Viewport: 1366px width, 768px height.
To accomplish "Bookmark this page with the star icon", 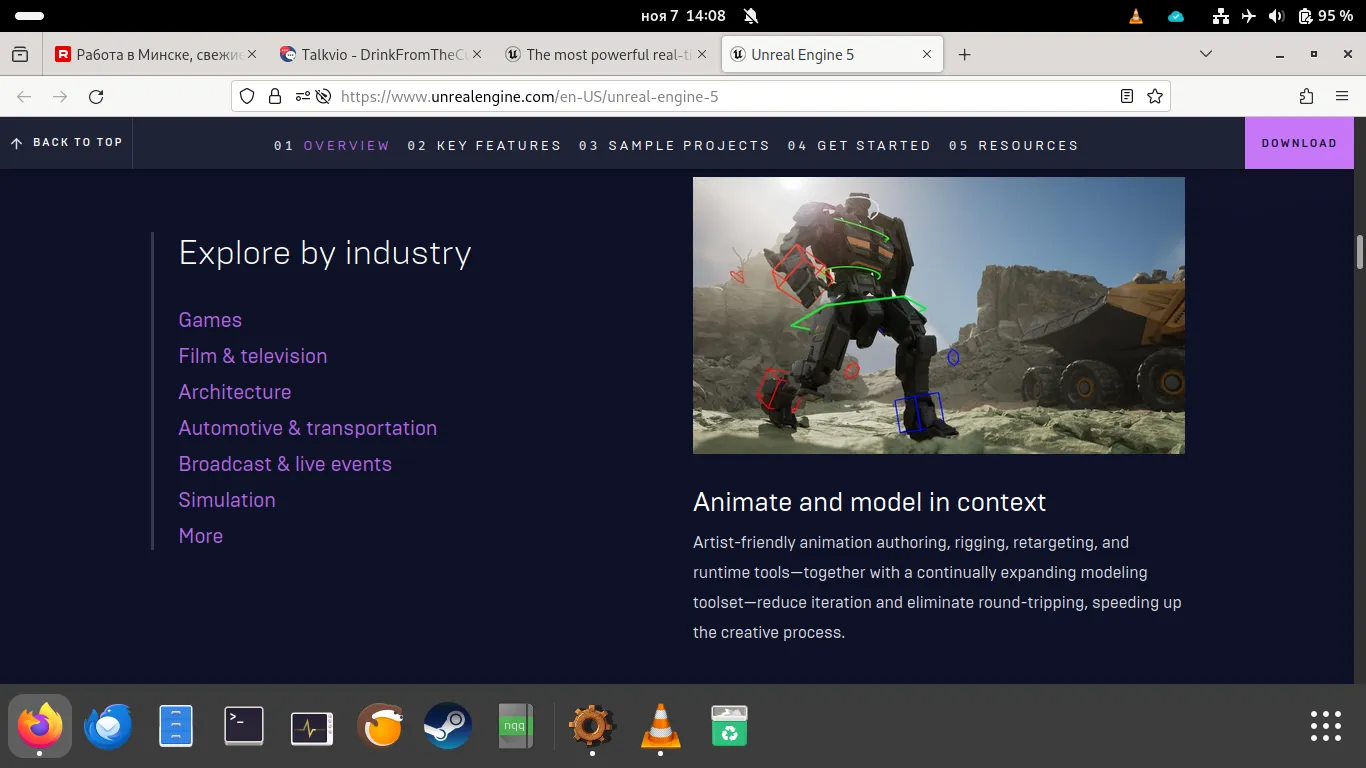I will (x=1155, y=97).
